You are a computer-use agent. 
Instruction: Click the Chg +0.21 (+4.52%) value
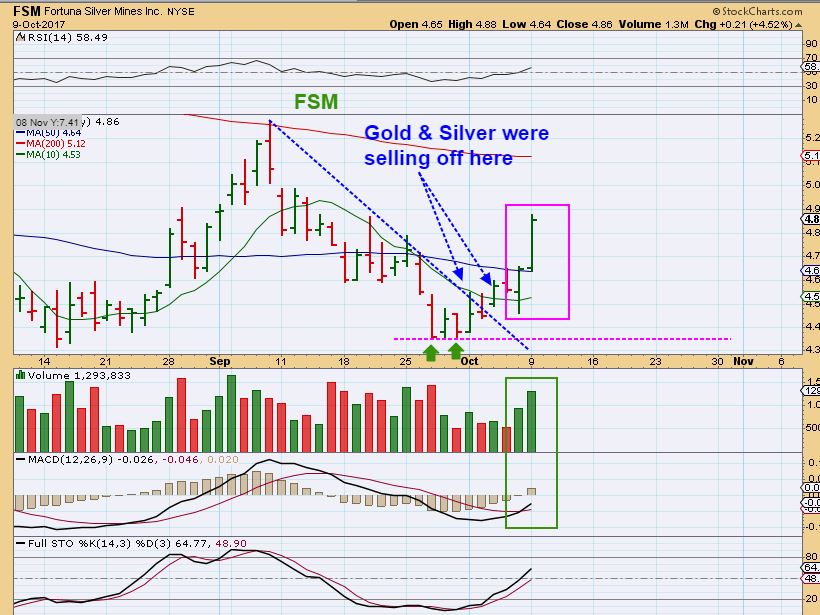click(744, 24)
